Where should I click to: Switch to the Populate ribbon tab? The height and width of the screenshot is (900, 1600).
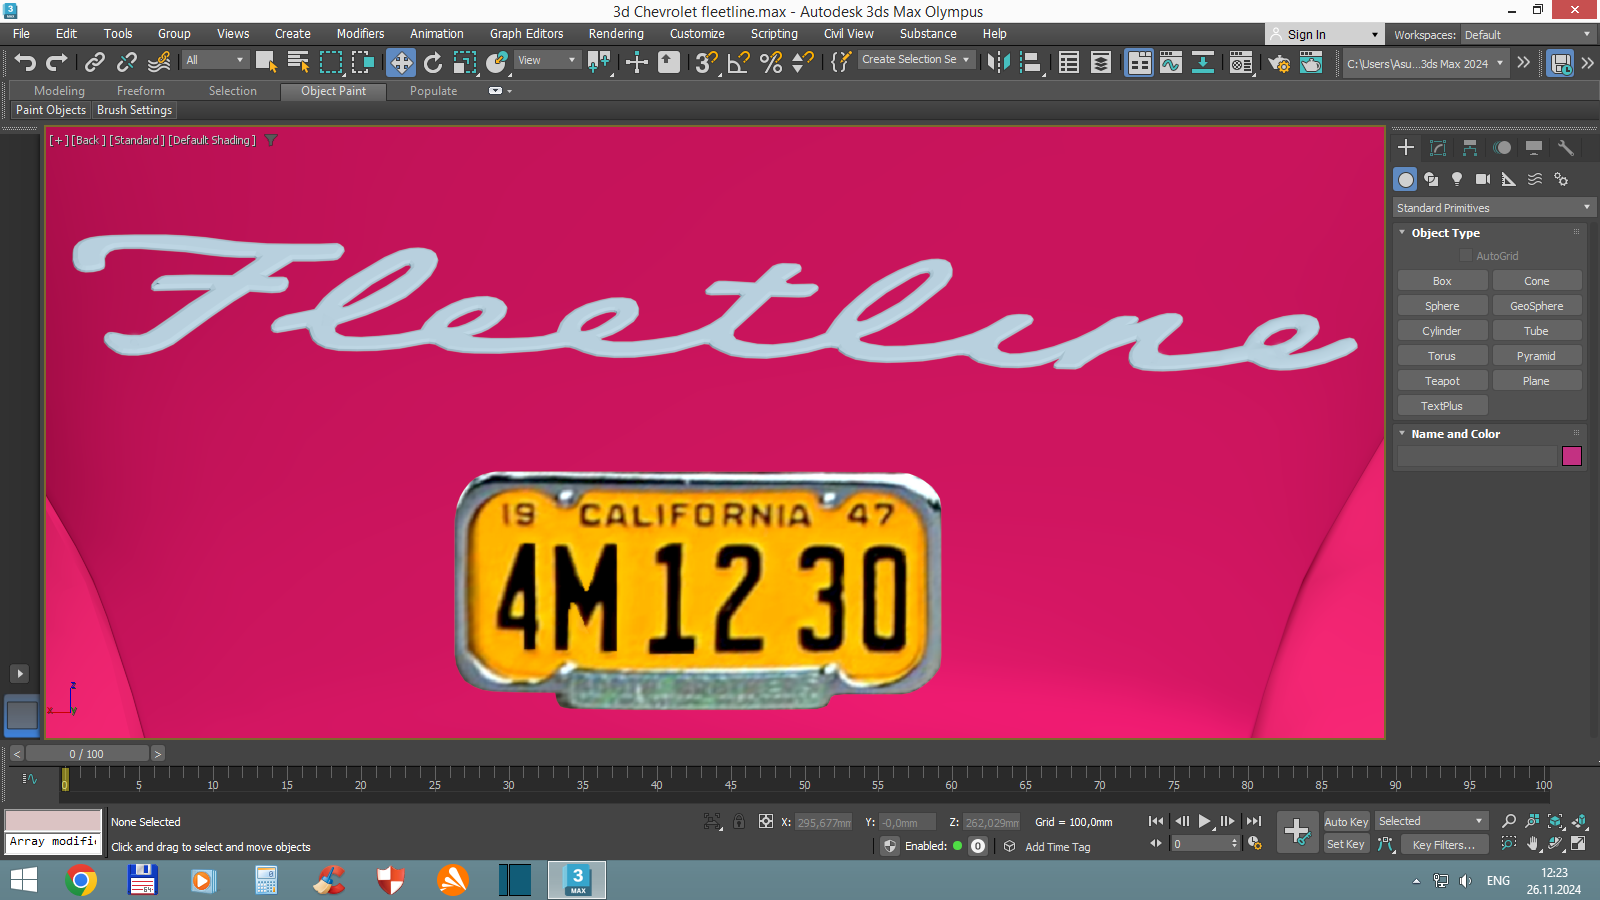433,91
